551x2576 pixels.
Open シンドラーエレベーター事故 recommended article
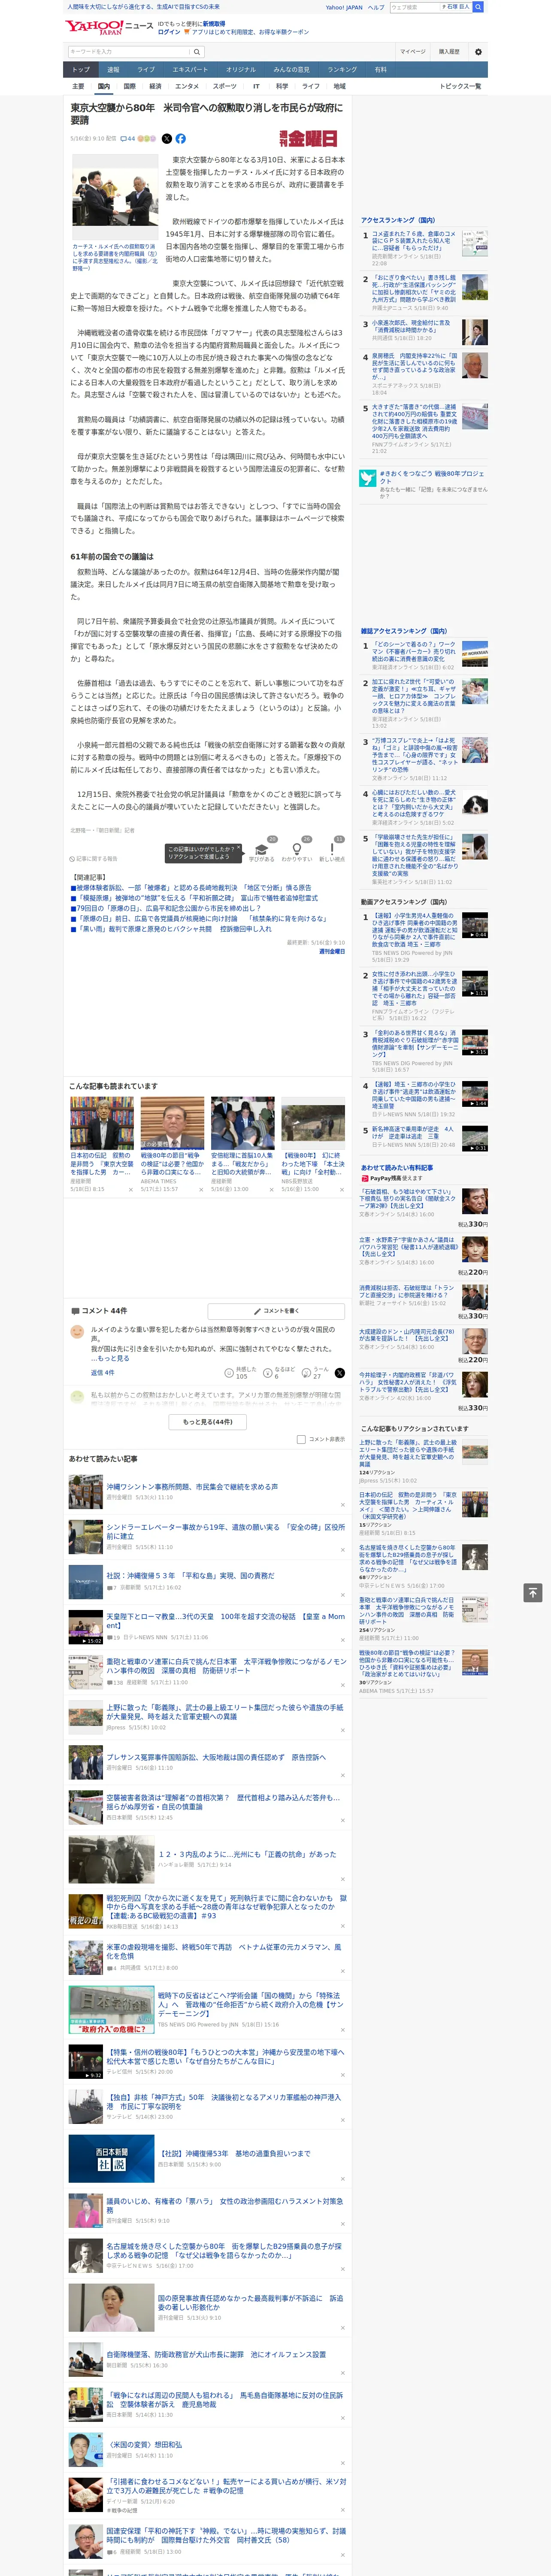click(226, 1532)
